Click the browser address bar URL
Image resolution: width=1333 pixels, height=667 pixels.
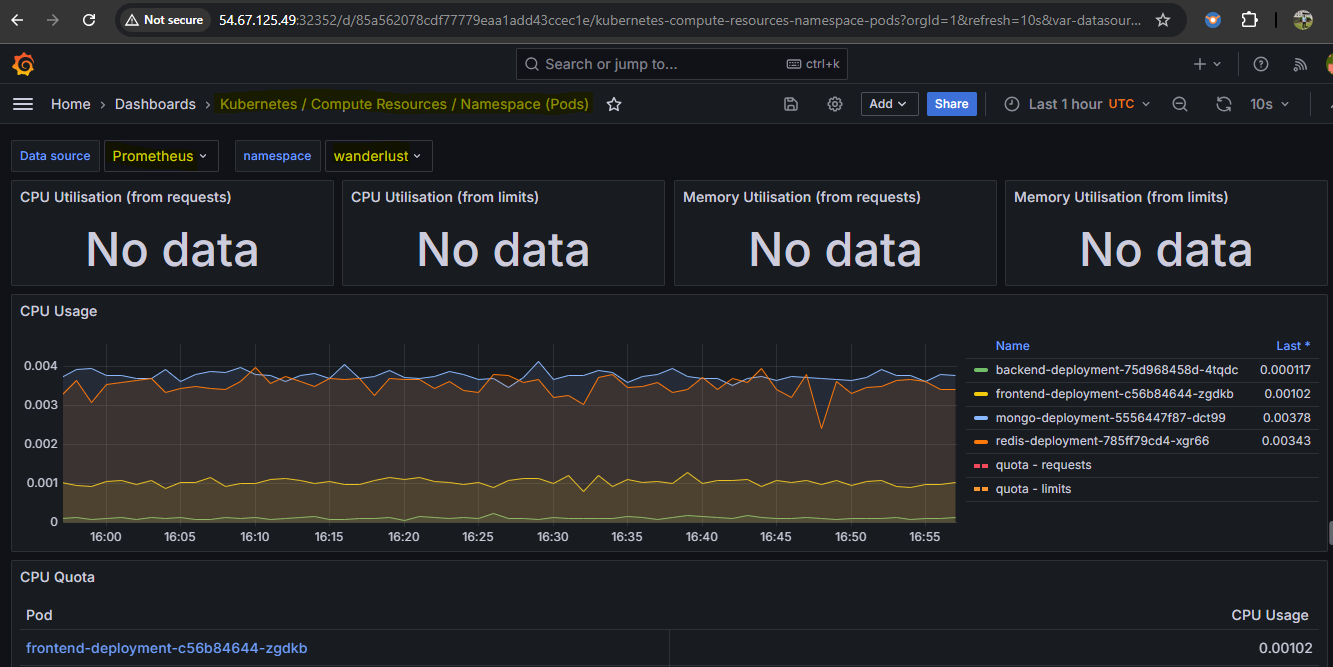pos(680,20)
